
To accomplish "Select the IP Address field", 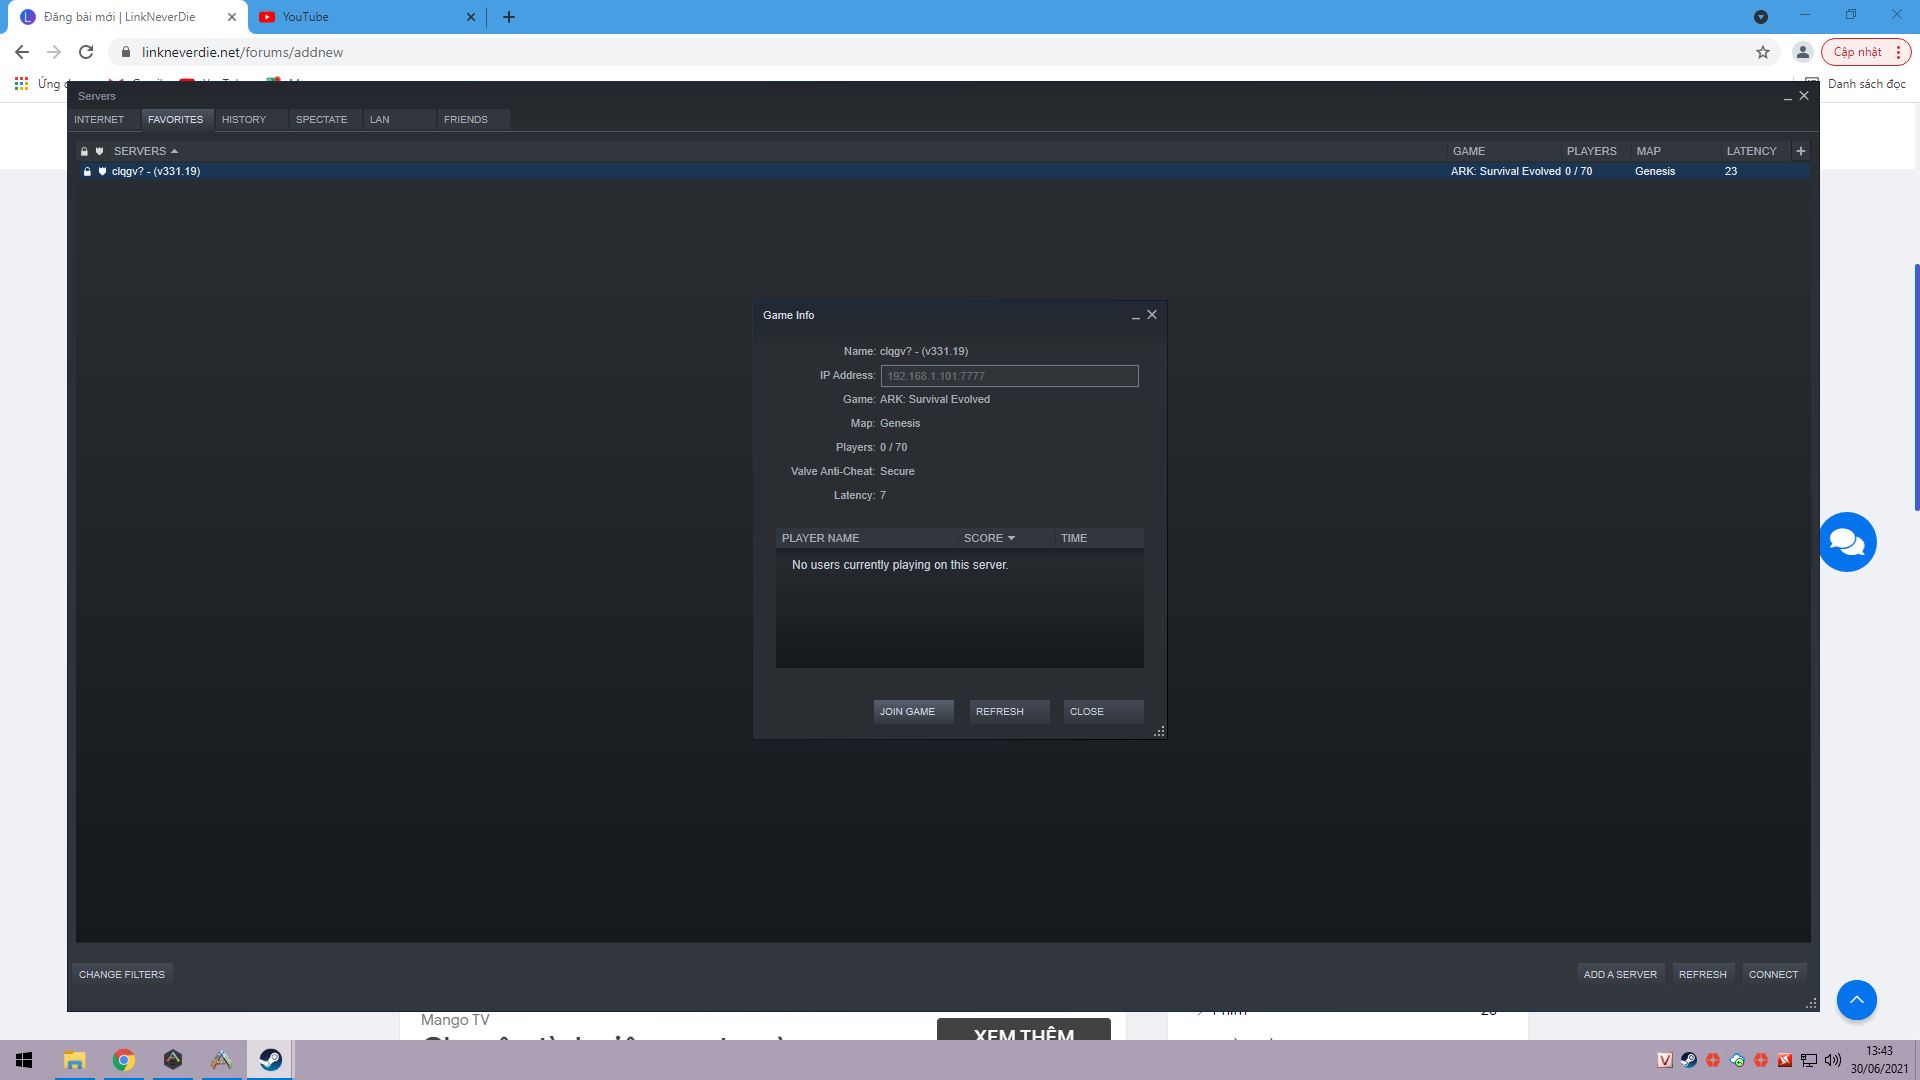I will tap(1009, 376).
